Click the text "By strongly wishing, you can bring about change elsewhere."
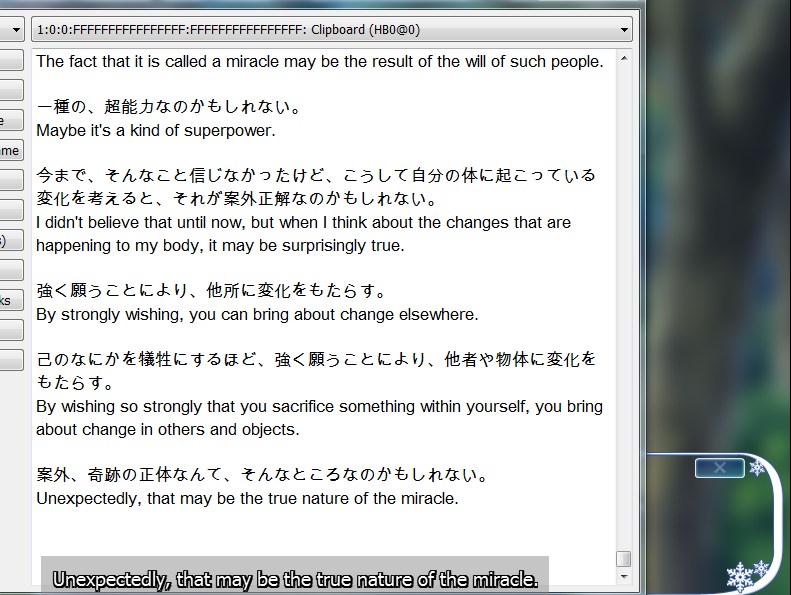The height and width of the screenshot is (595, 791). pyautogui.click(x=257, y=314)
